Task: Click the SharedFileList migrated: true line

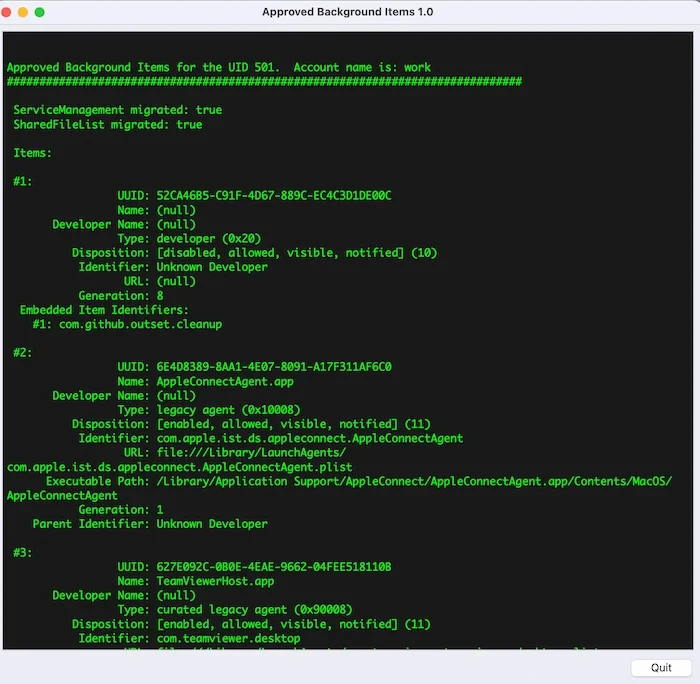Action: [x=108, y=125]
